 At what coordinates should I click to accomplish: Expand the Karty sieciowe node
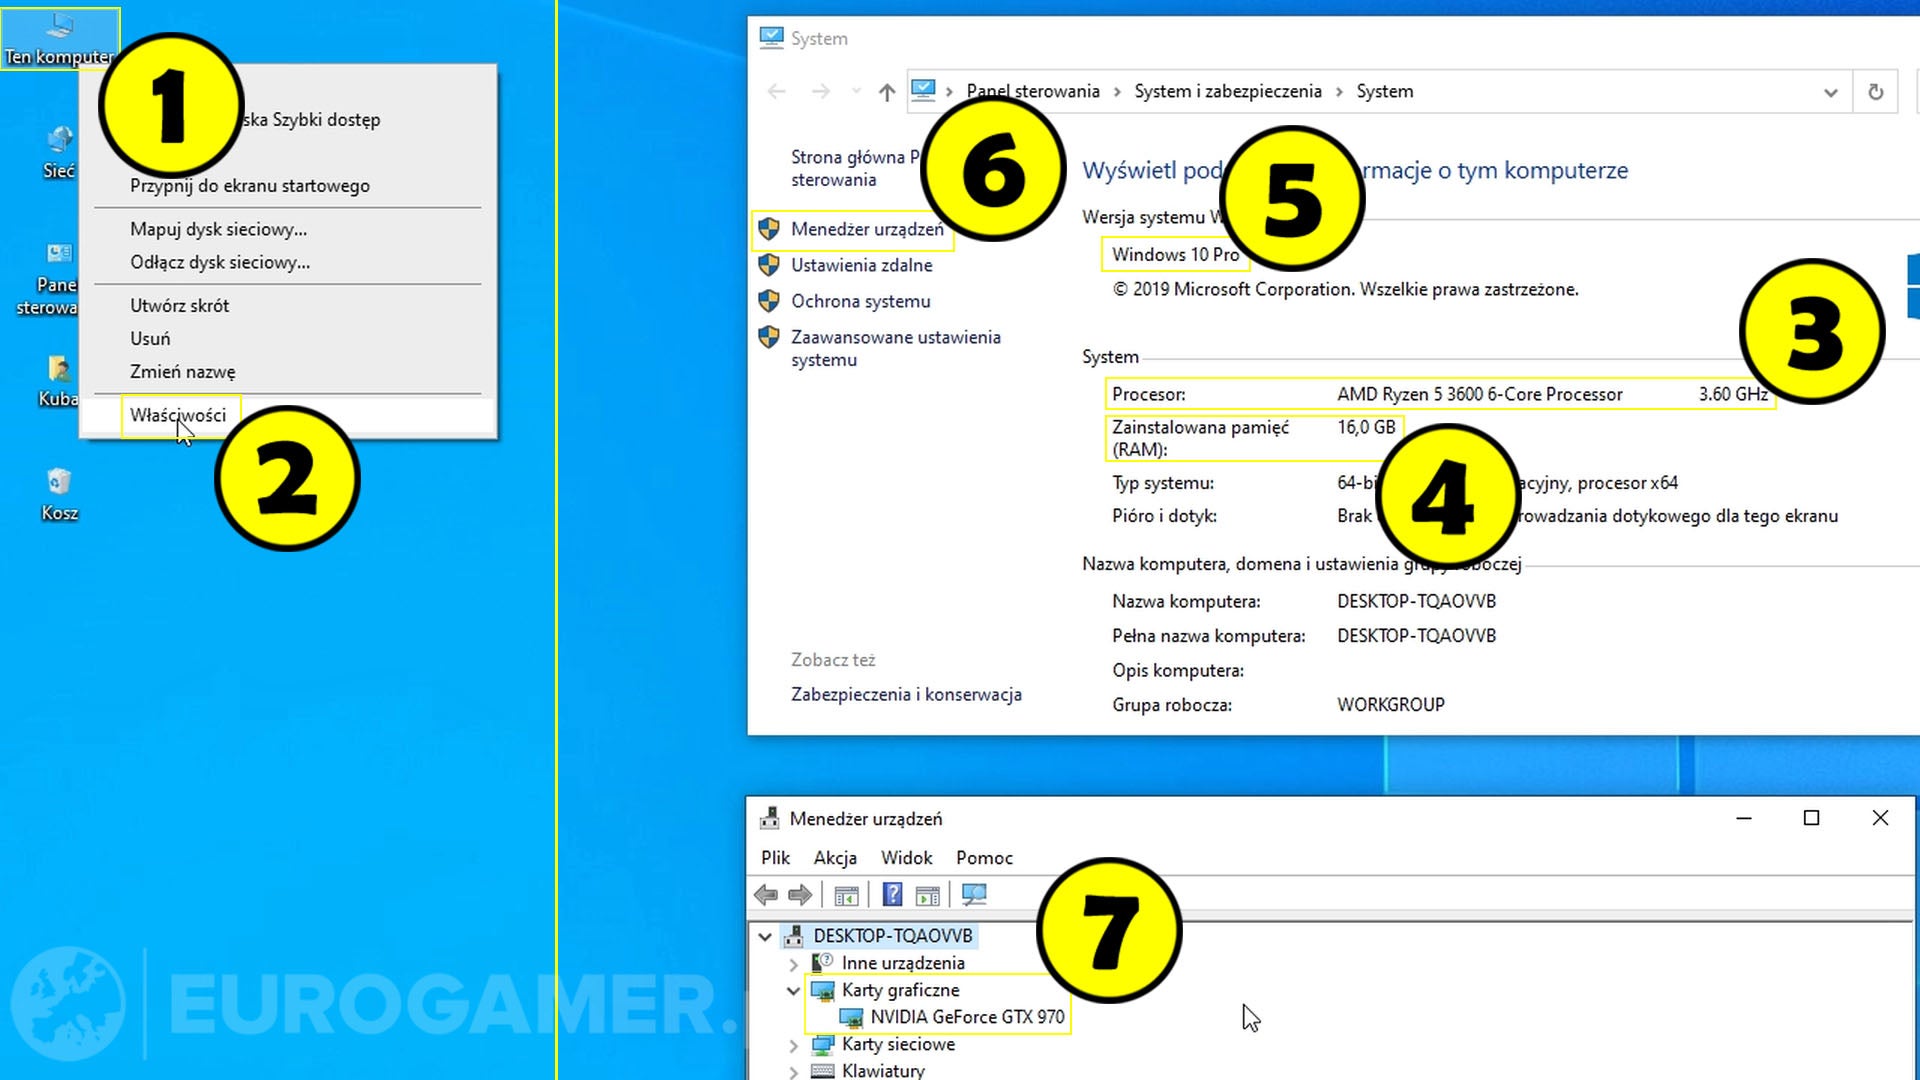pos(794,1046)
